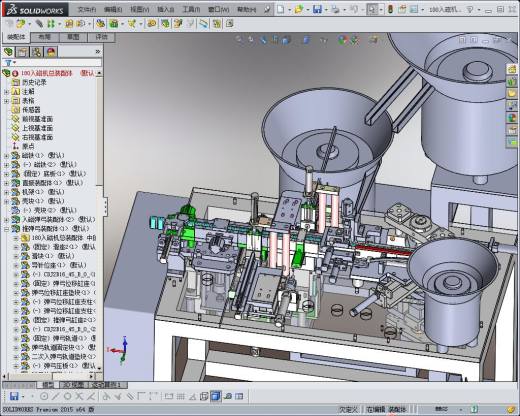Select the FeatureManager design tree icon

pyautogui.click(x=8, y=52)
